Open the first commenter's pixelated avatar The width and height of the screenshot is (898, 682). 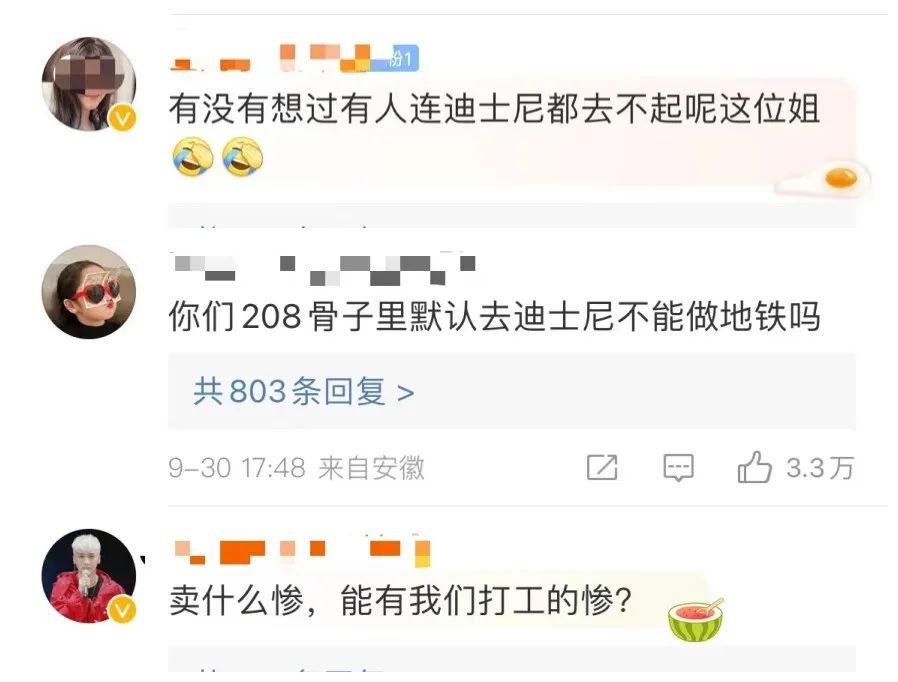pos(89,84)
